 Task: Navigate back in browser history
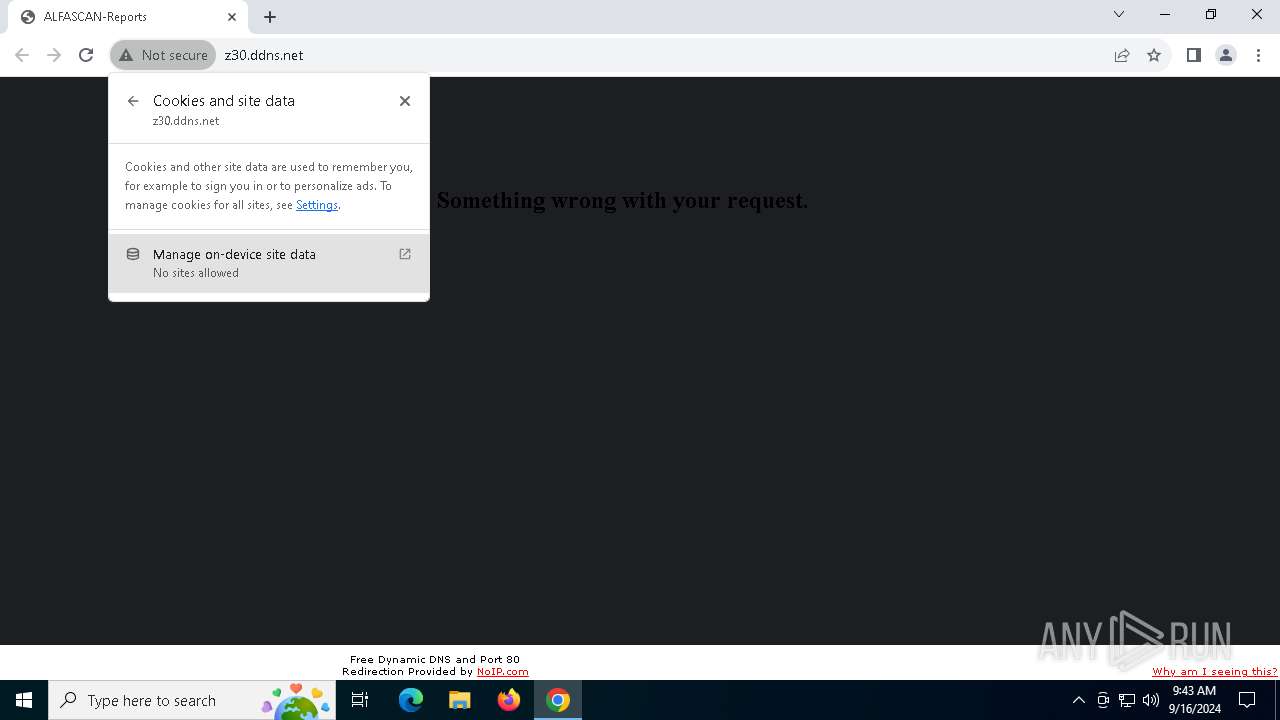(22, 55)
